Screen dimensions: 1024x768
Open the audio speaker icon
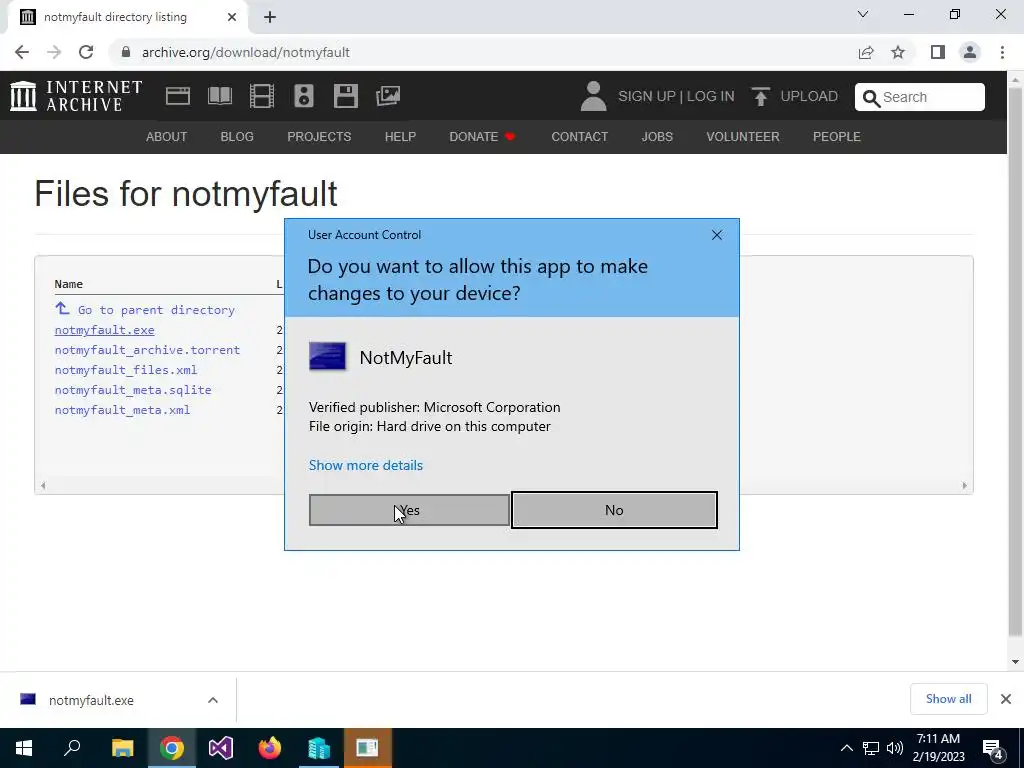click(304, 96)
